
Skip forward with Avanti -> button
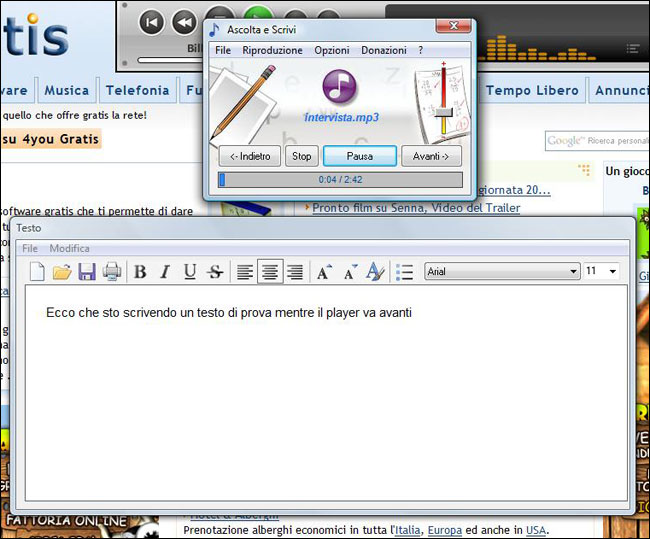click(431, 156)
